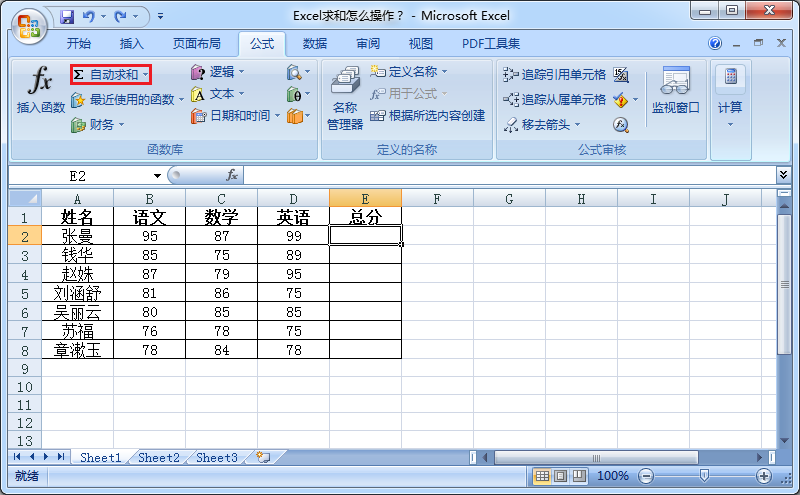Go to last sheet navigation arrow
The height and width of the screenshot is (495, 800).
pyautogui.click(x=61, y=457)
